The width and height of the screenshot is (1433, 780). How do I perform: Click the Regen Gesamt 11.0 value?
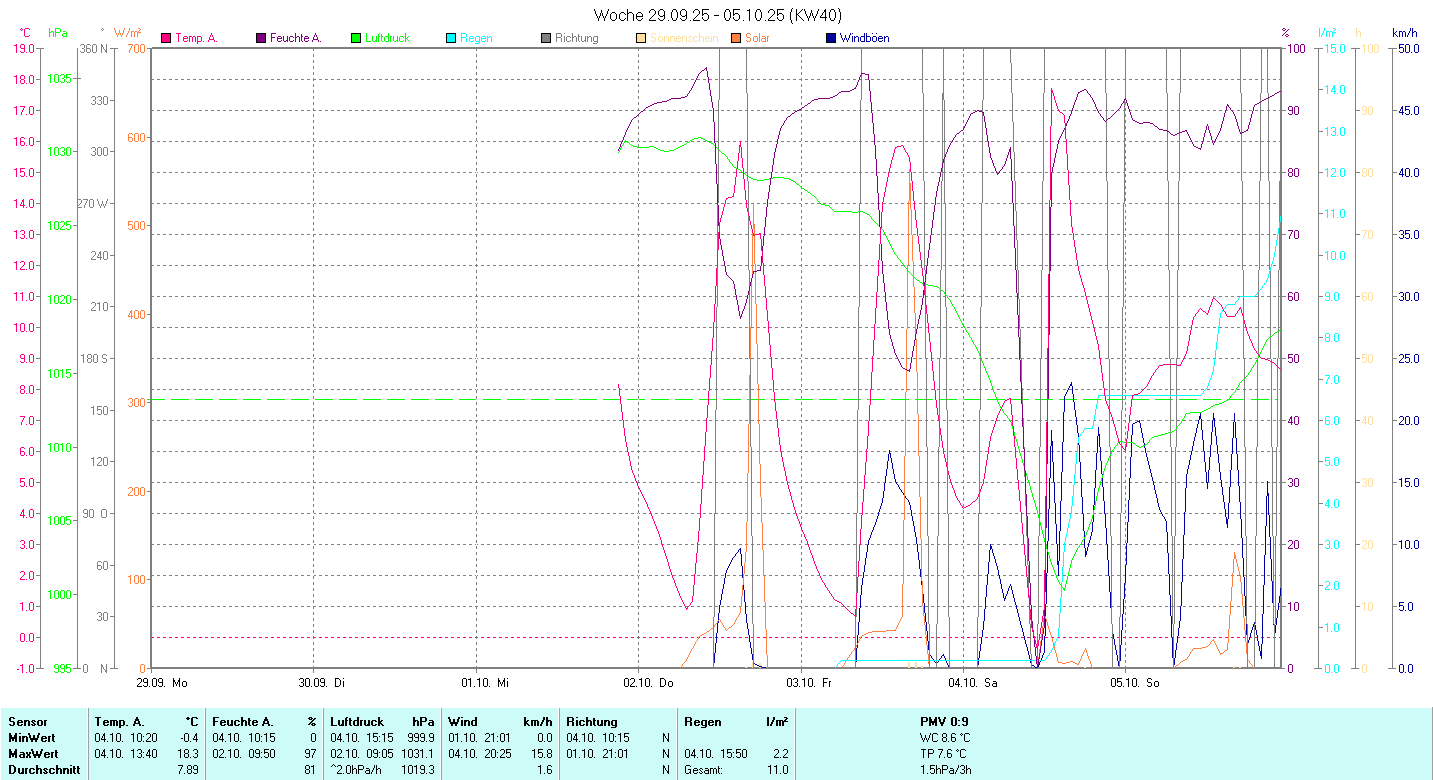pyautogui.click(x=776, y=770)
